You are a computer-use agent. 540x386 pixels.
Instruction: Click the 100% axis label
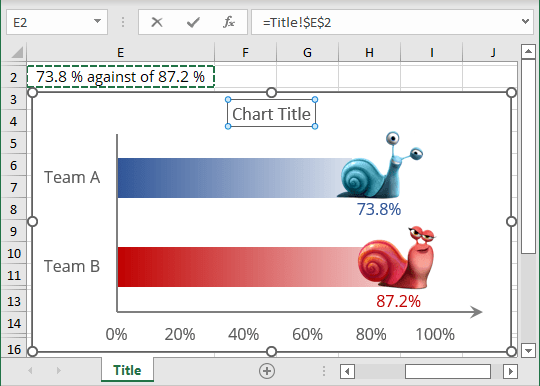tap(435, 334)
